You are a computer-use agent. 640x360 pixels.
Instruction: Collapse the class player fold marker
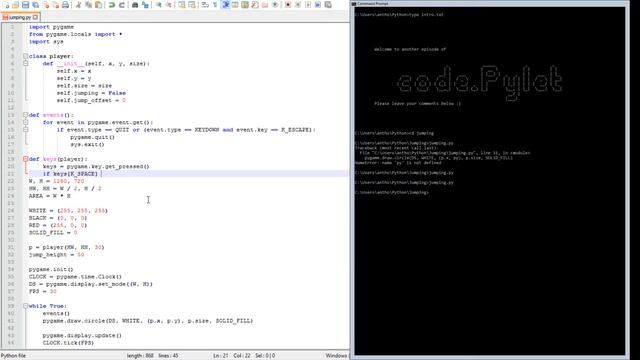[x=25, y=56]
